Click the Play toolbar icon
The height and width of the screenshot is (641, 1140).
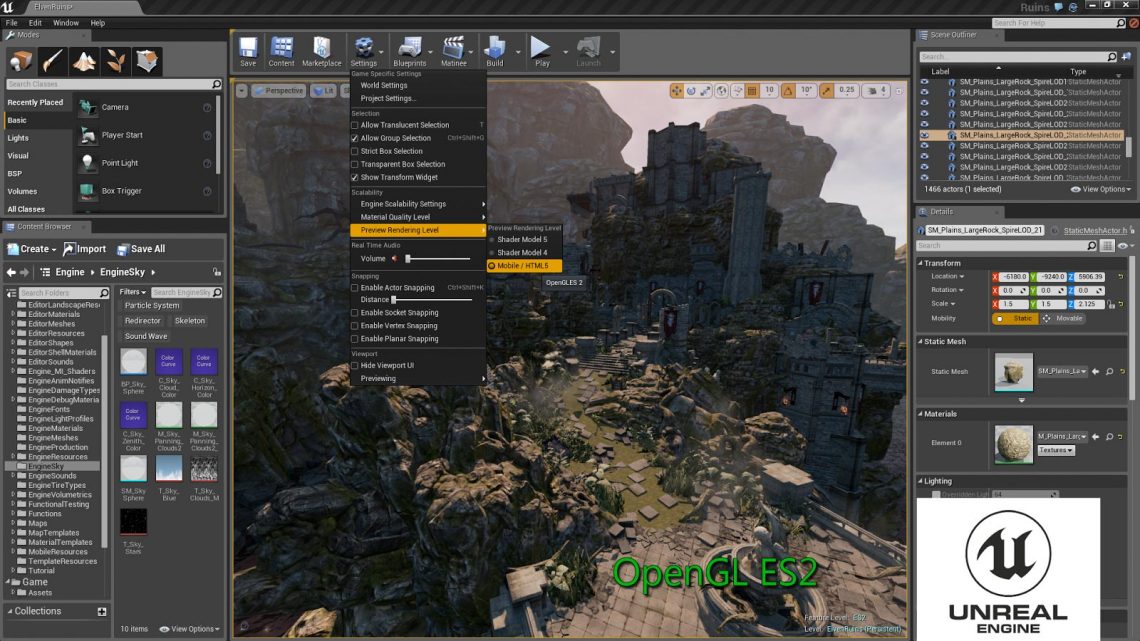541,51
